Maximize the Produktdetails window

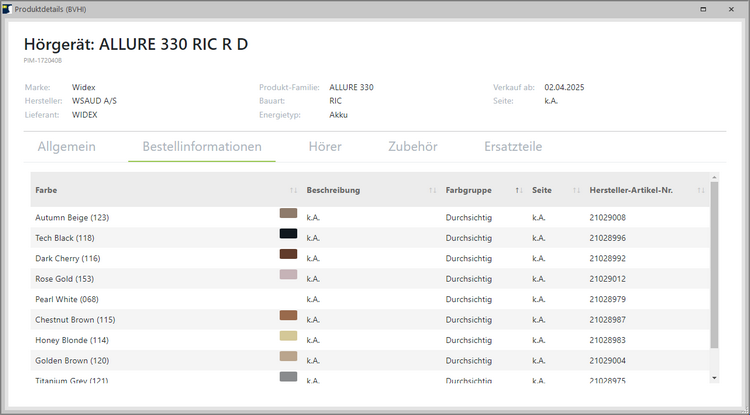[x=703, y=9]
